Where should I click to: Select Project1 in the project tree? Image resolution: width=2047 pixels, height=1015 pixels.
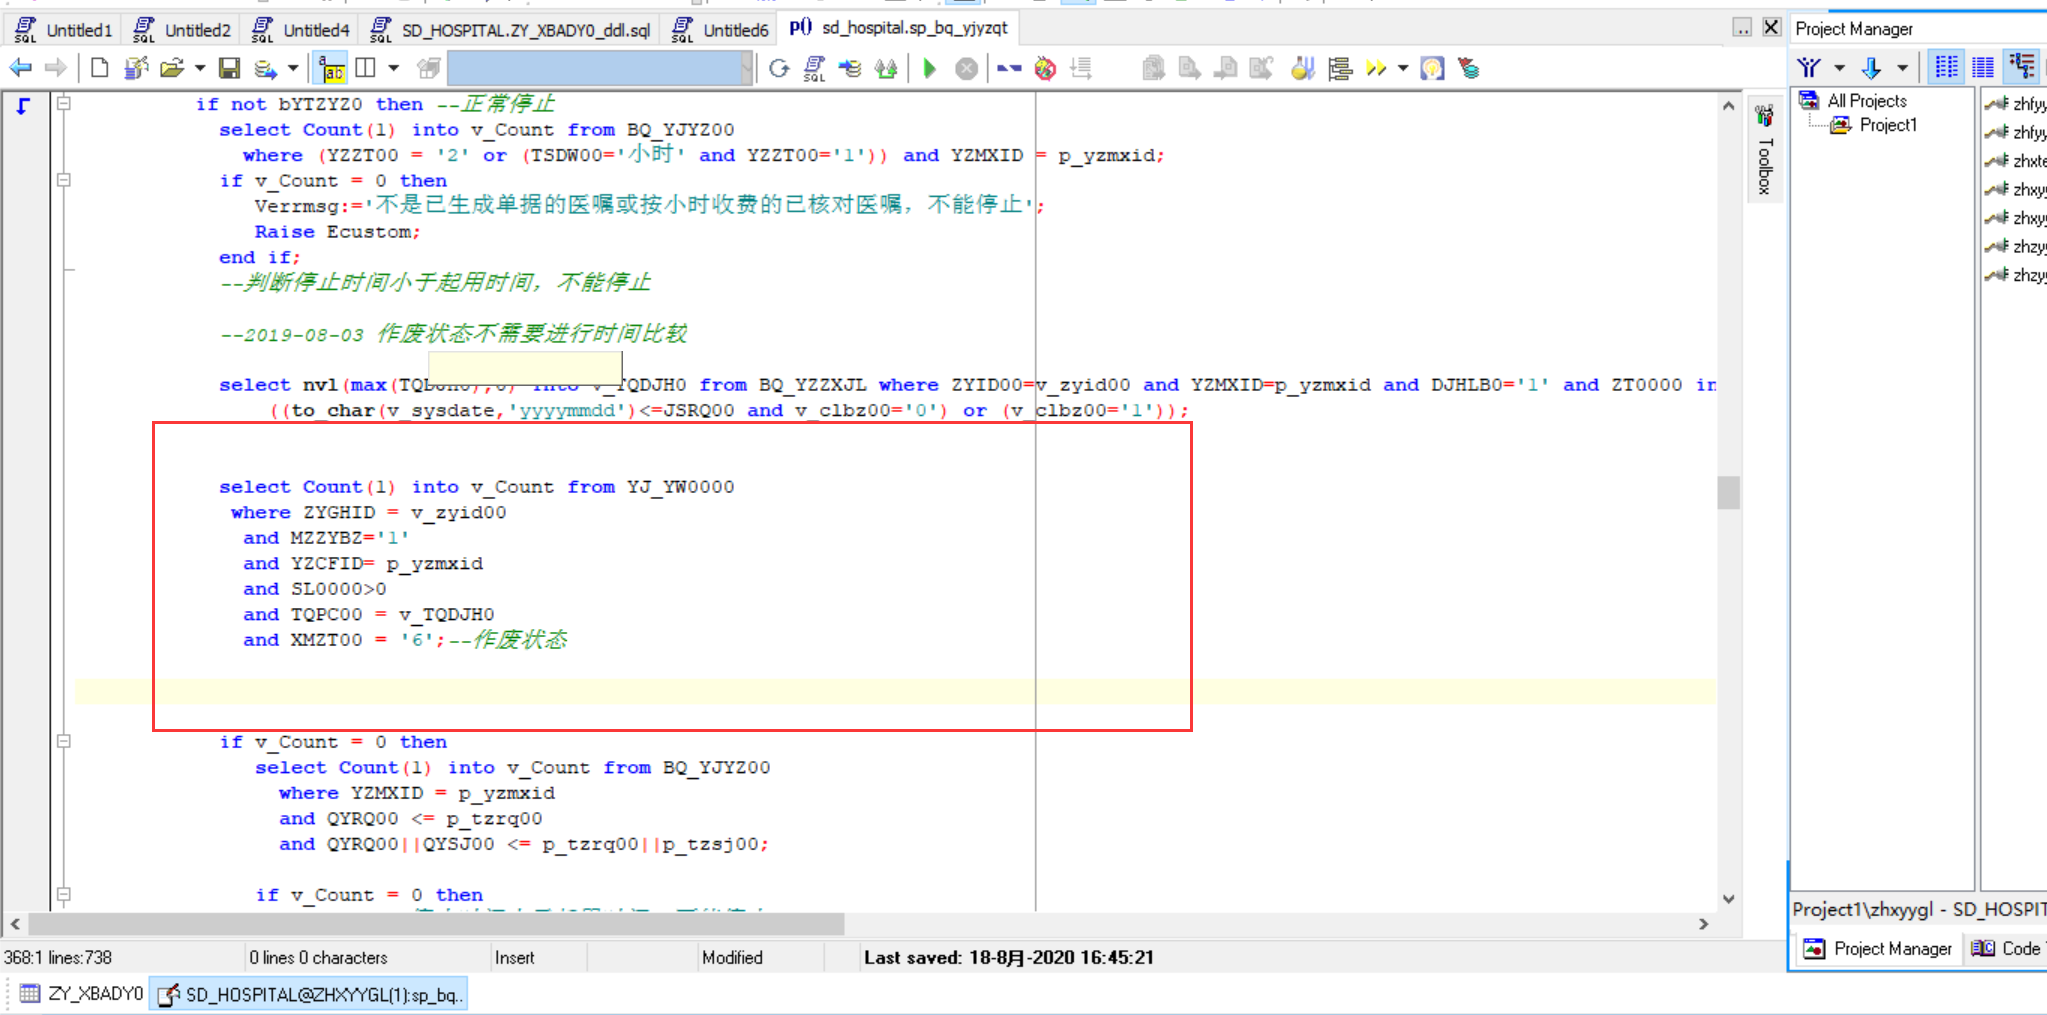point(1888,125)
